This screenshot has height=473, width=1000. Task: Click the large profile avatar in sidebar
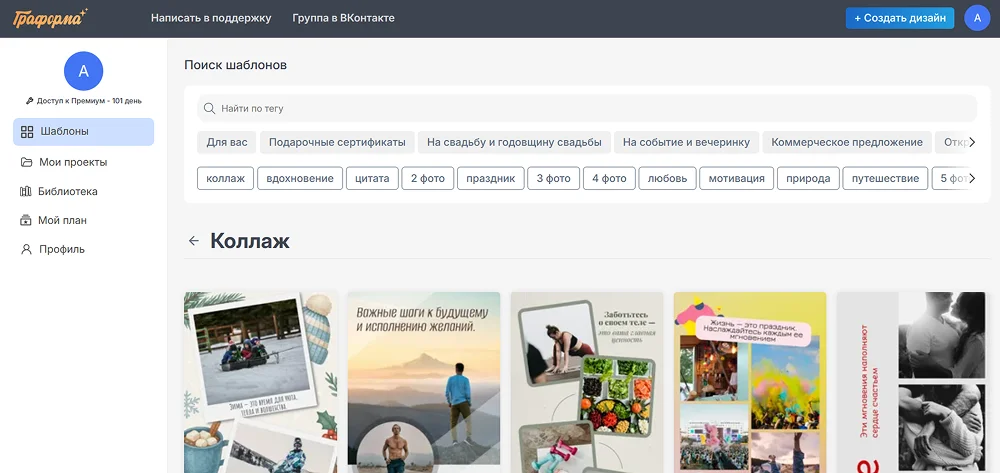pos(84,71)
